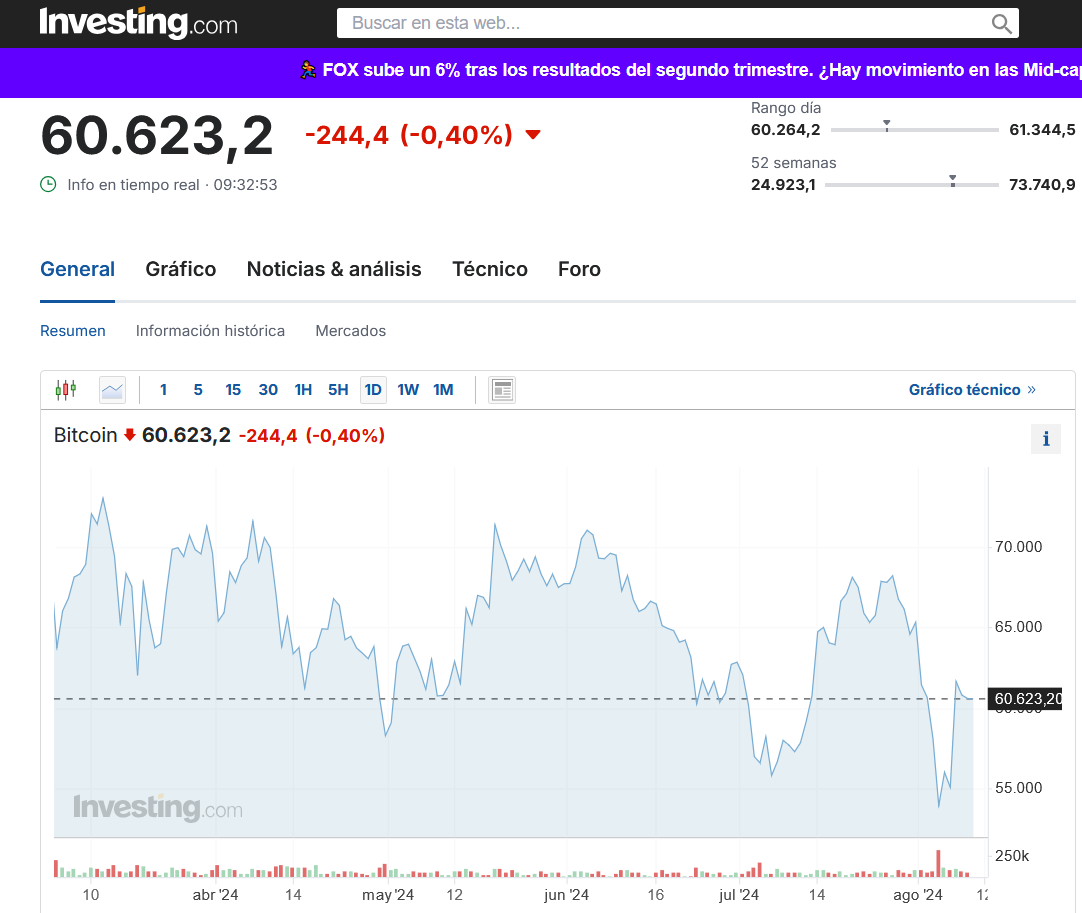This screenshot has width=1082, height=913.
Task: Click the 52-week low value 24.923,1
Action: coord(783,185)
